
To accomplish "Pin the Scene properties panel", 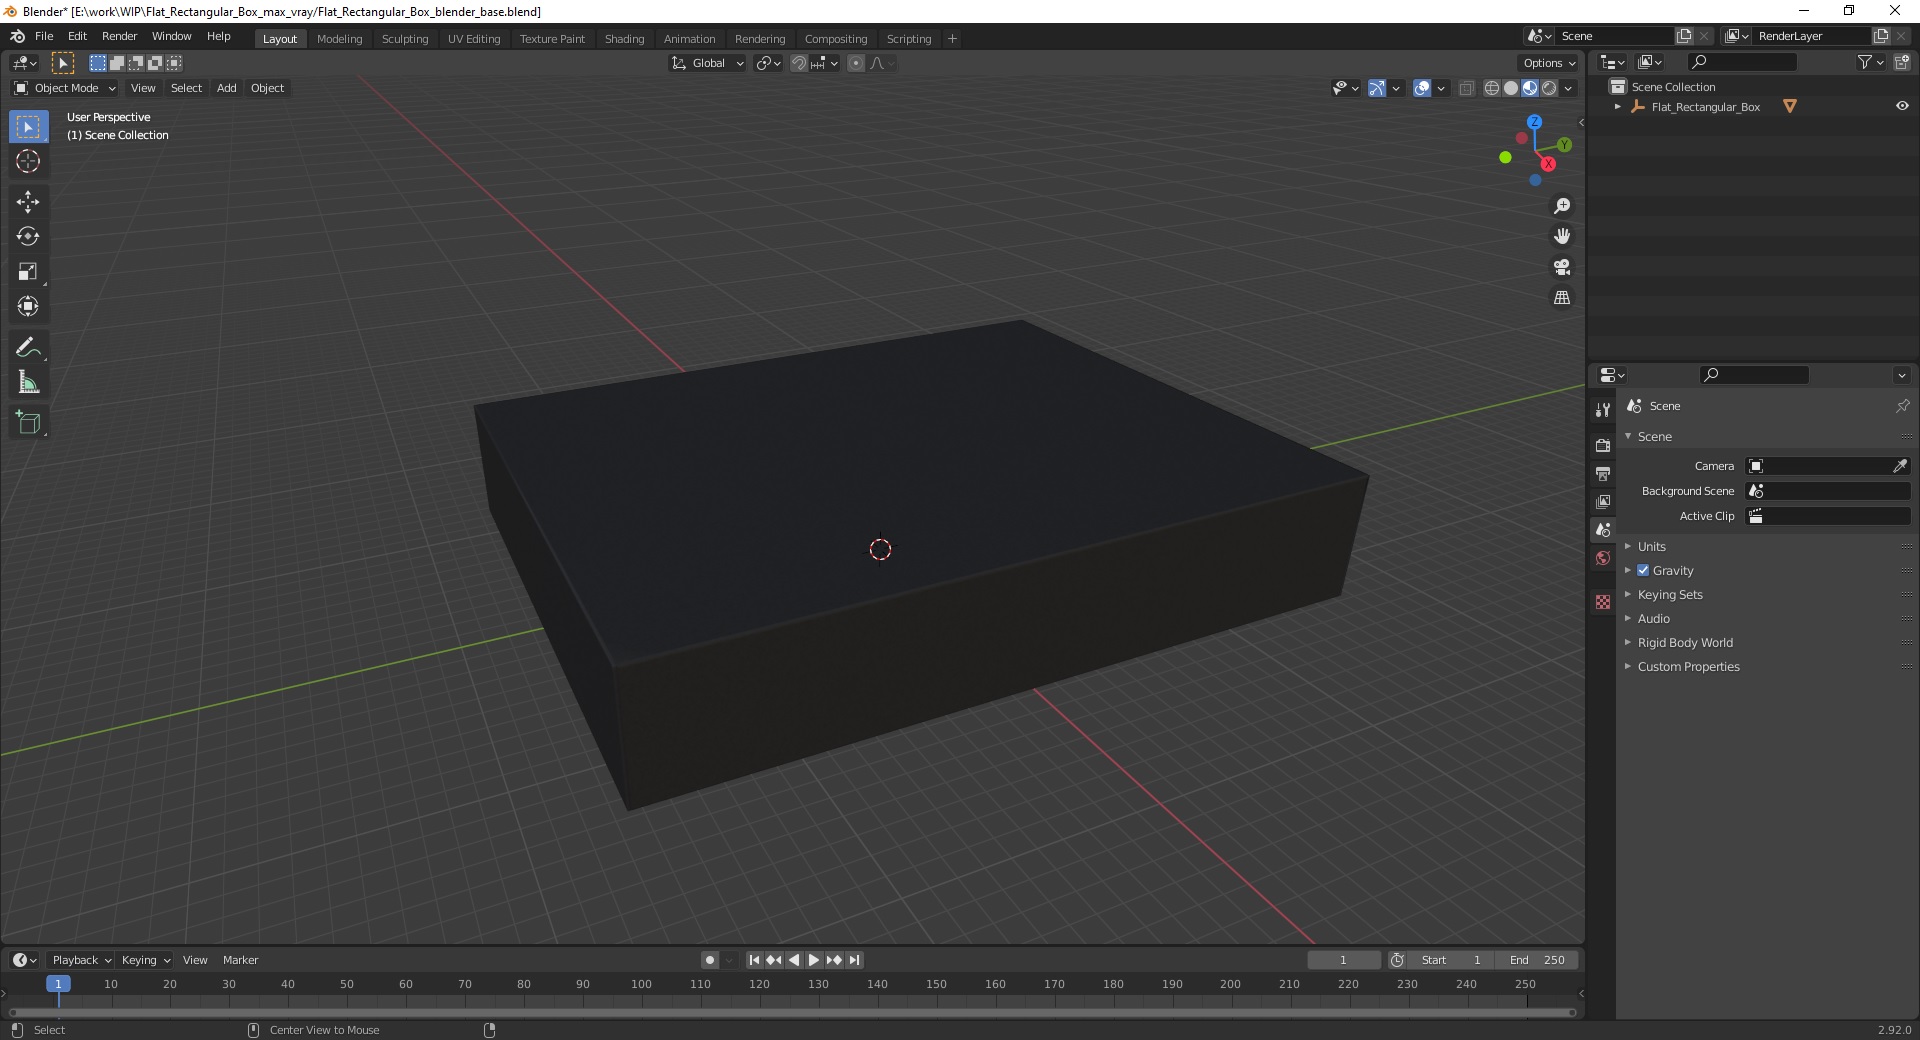I will coord(1902,406).
